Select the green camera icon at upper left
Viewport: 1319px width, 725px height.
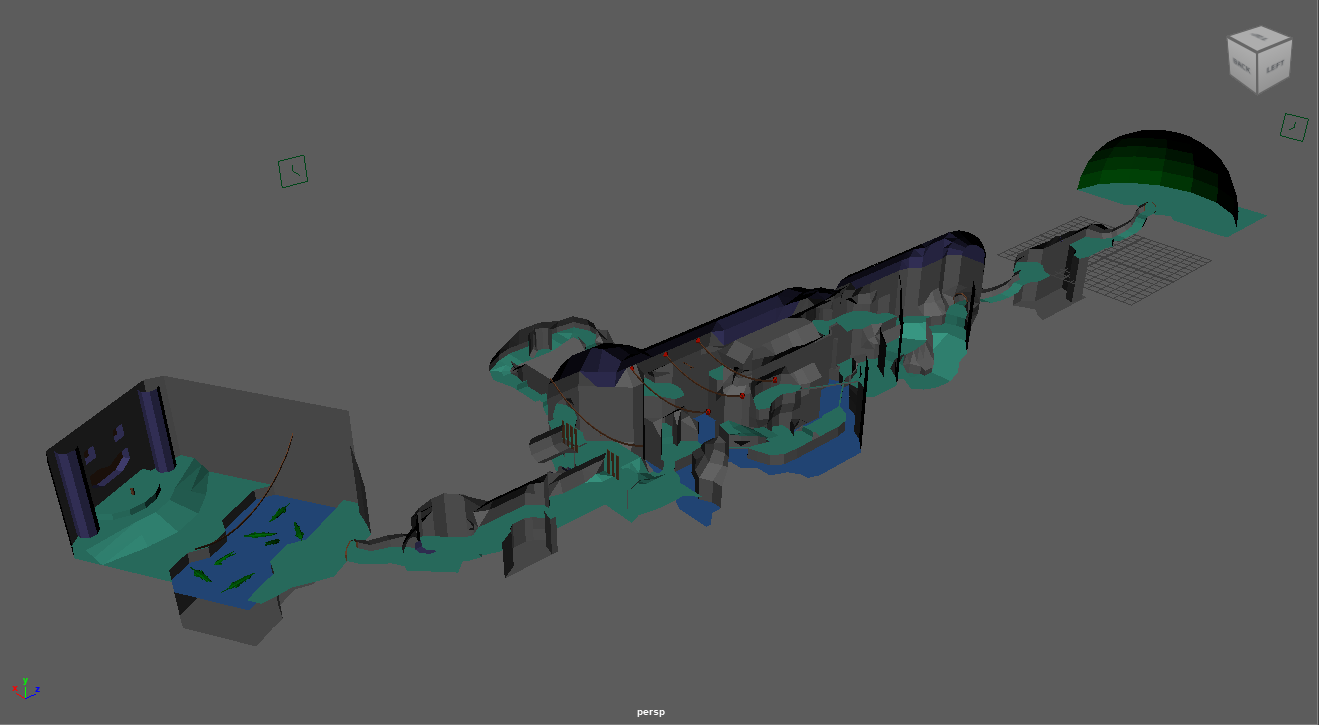(x=293, y=171)
